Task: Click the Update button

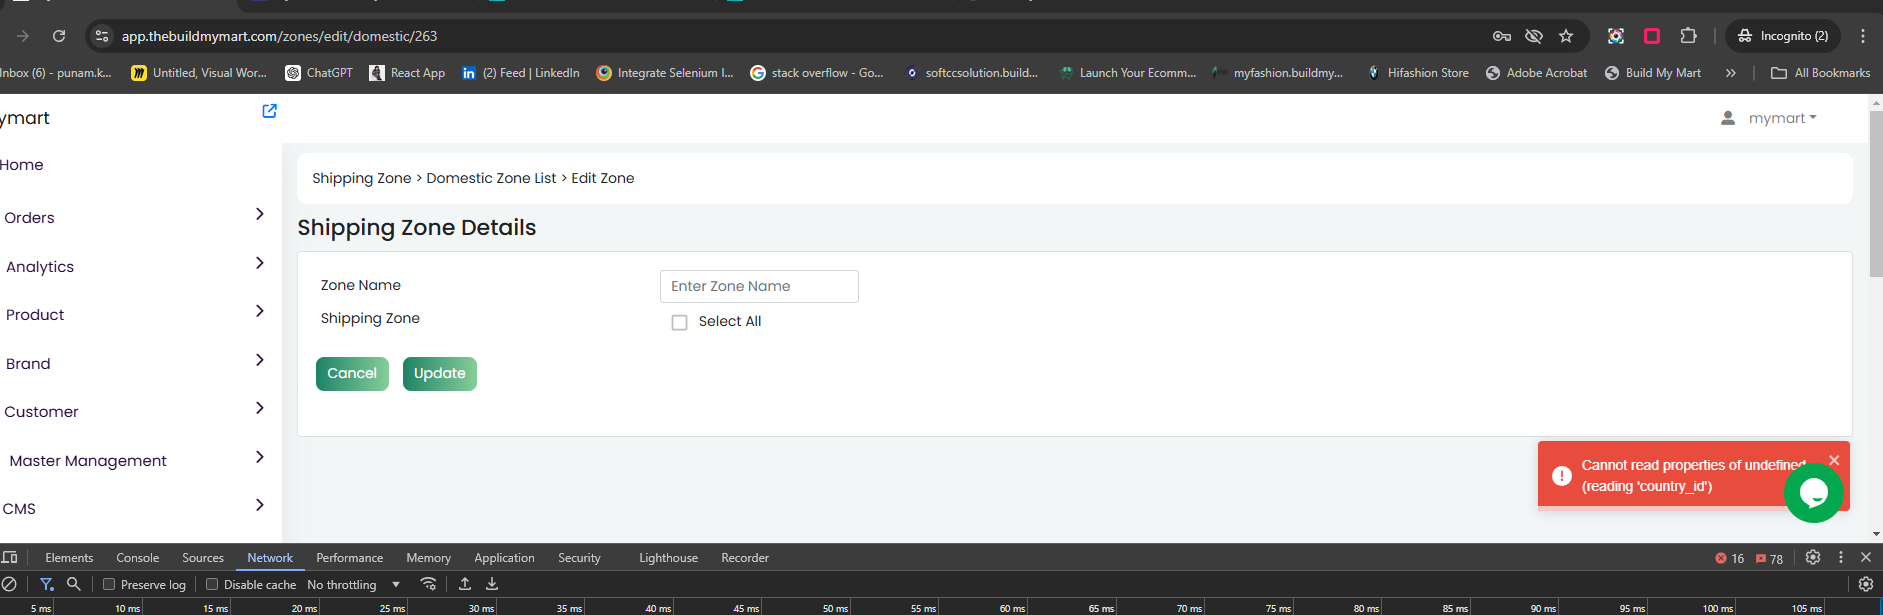Action: point(440,374)
